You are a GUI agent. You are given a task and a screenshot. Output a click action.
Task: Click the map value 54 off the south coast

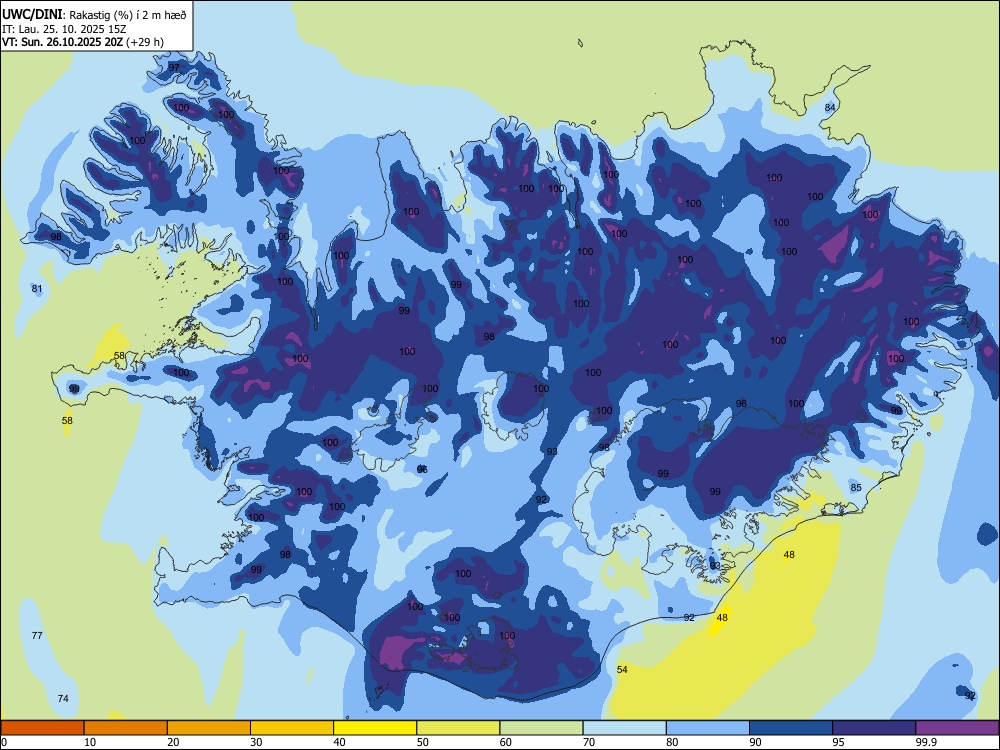[622, 669]
